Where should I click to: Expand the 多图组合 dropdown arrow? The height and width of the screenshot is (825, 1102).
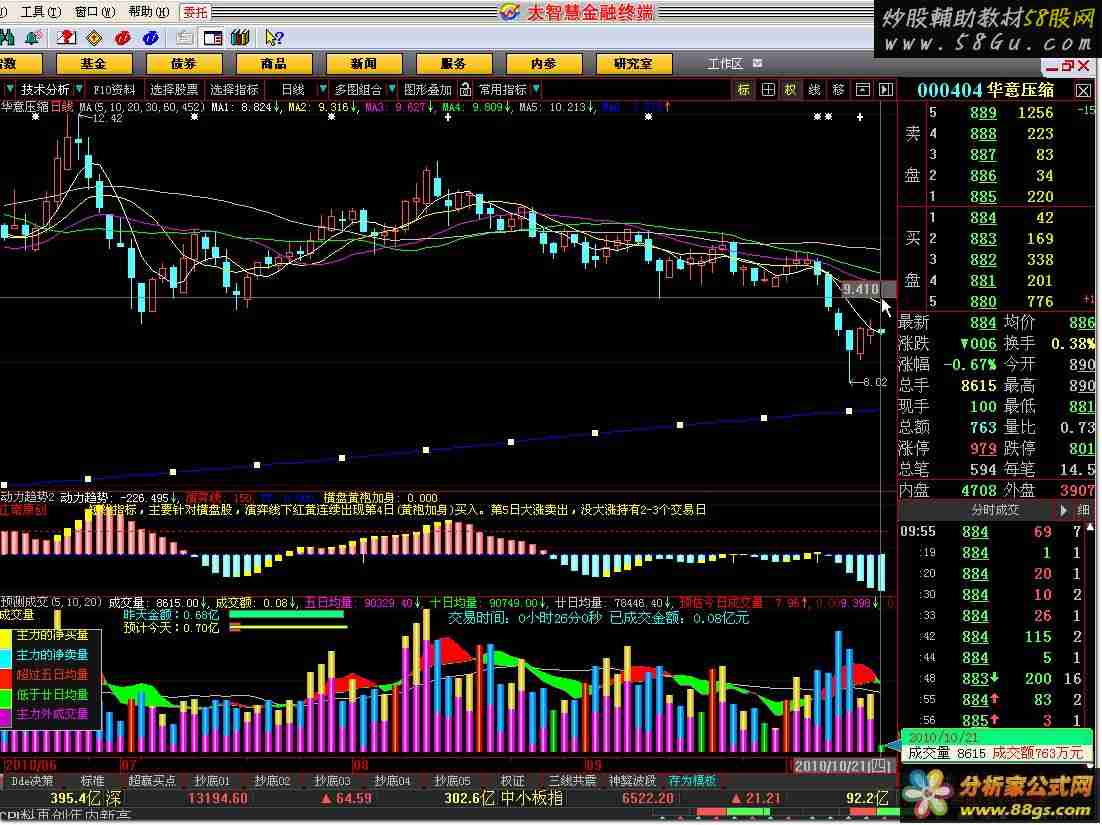click(391, 89)
